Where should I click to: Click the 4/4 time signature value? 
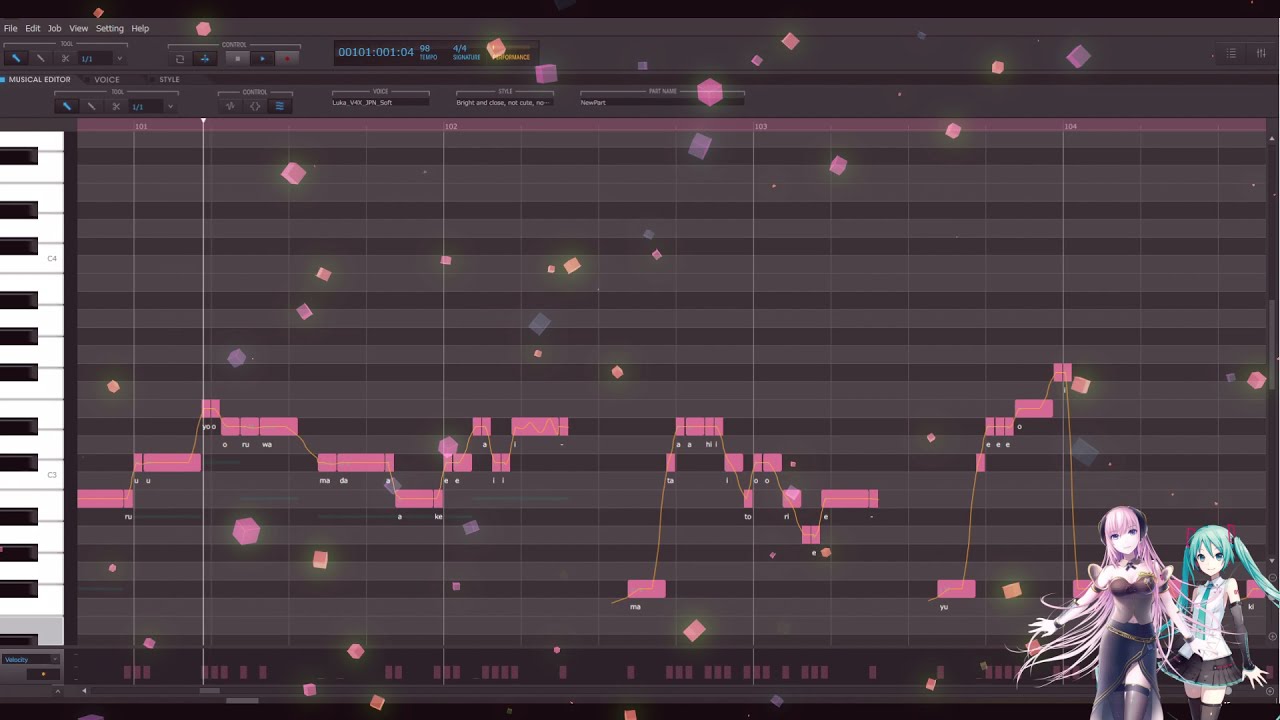460,48
